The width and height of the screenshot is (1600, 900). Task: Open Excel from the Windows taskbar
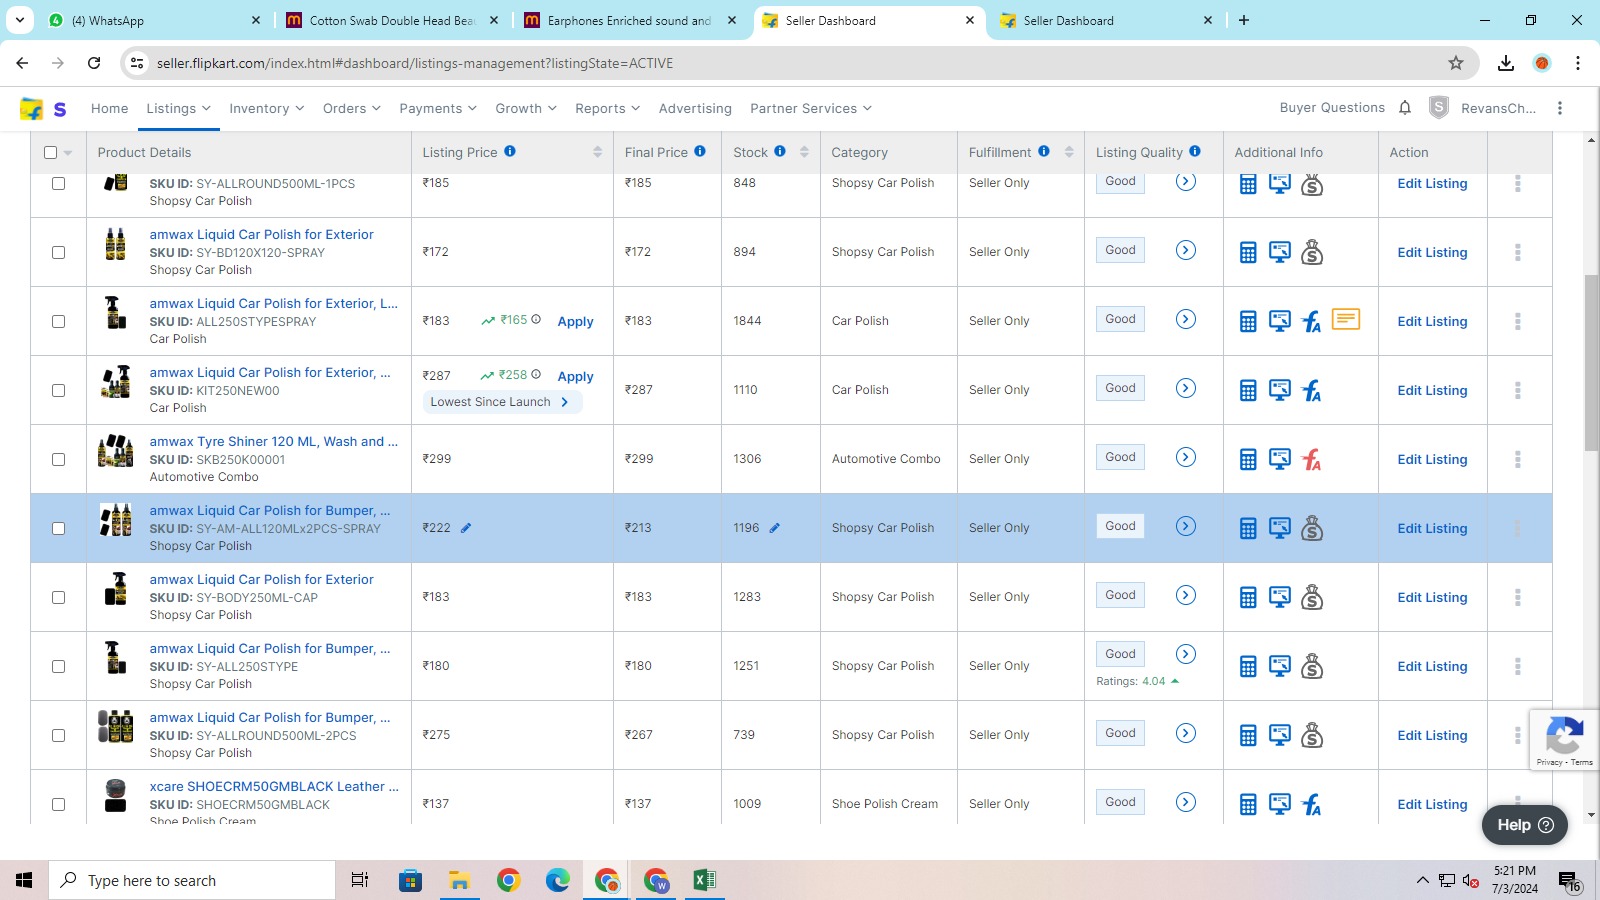tap(704, 880)
